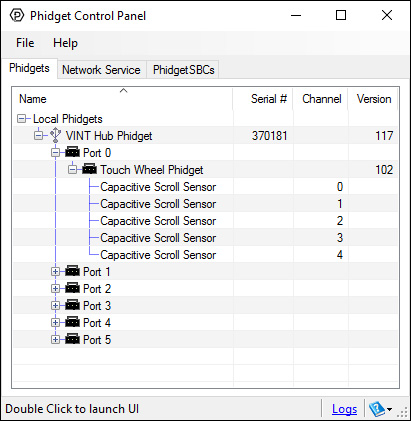Image resolution: width=411 pixels, height=421 pixels.
Task: Open the Help menu
Action: (x=65, y=43)
